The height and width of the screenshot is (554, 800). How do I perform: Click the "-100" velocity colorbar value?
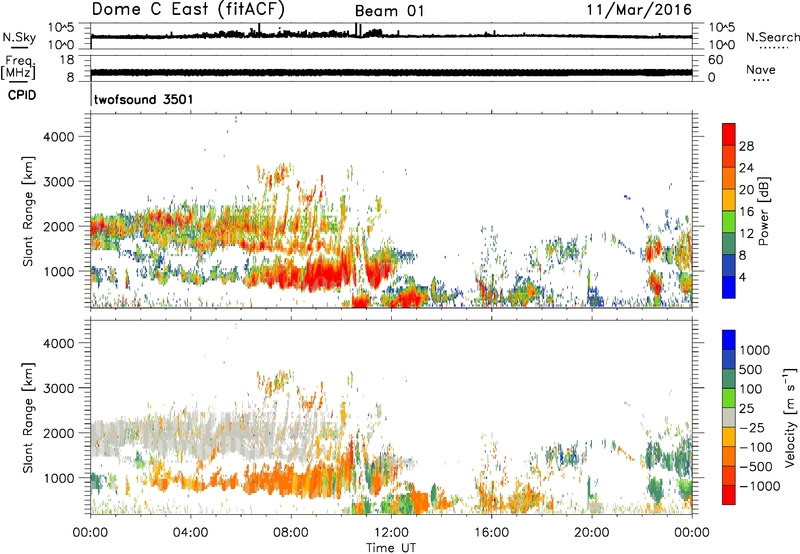click(x=757, y=447)
